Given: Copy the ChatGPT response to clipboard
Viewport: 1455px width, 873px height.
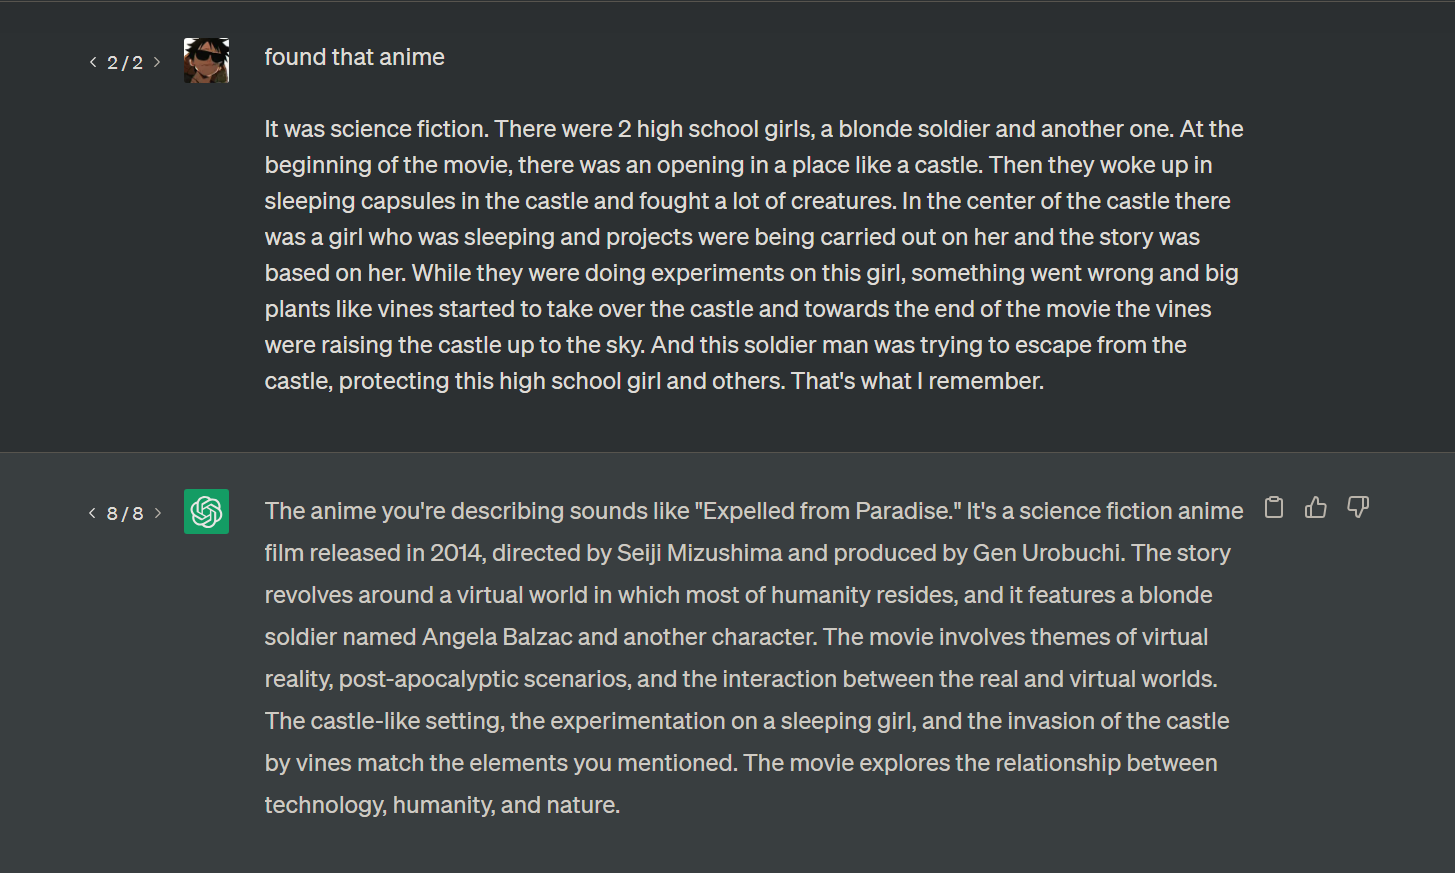Looking at the screenshot, I should [1273, 507].
